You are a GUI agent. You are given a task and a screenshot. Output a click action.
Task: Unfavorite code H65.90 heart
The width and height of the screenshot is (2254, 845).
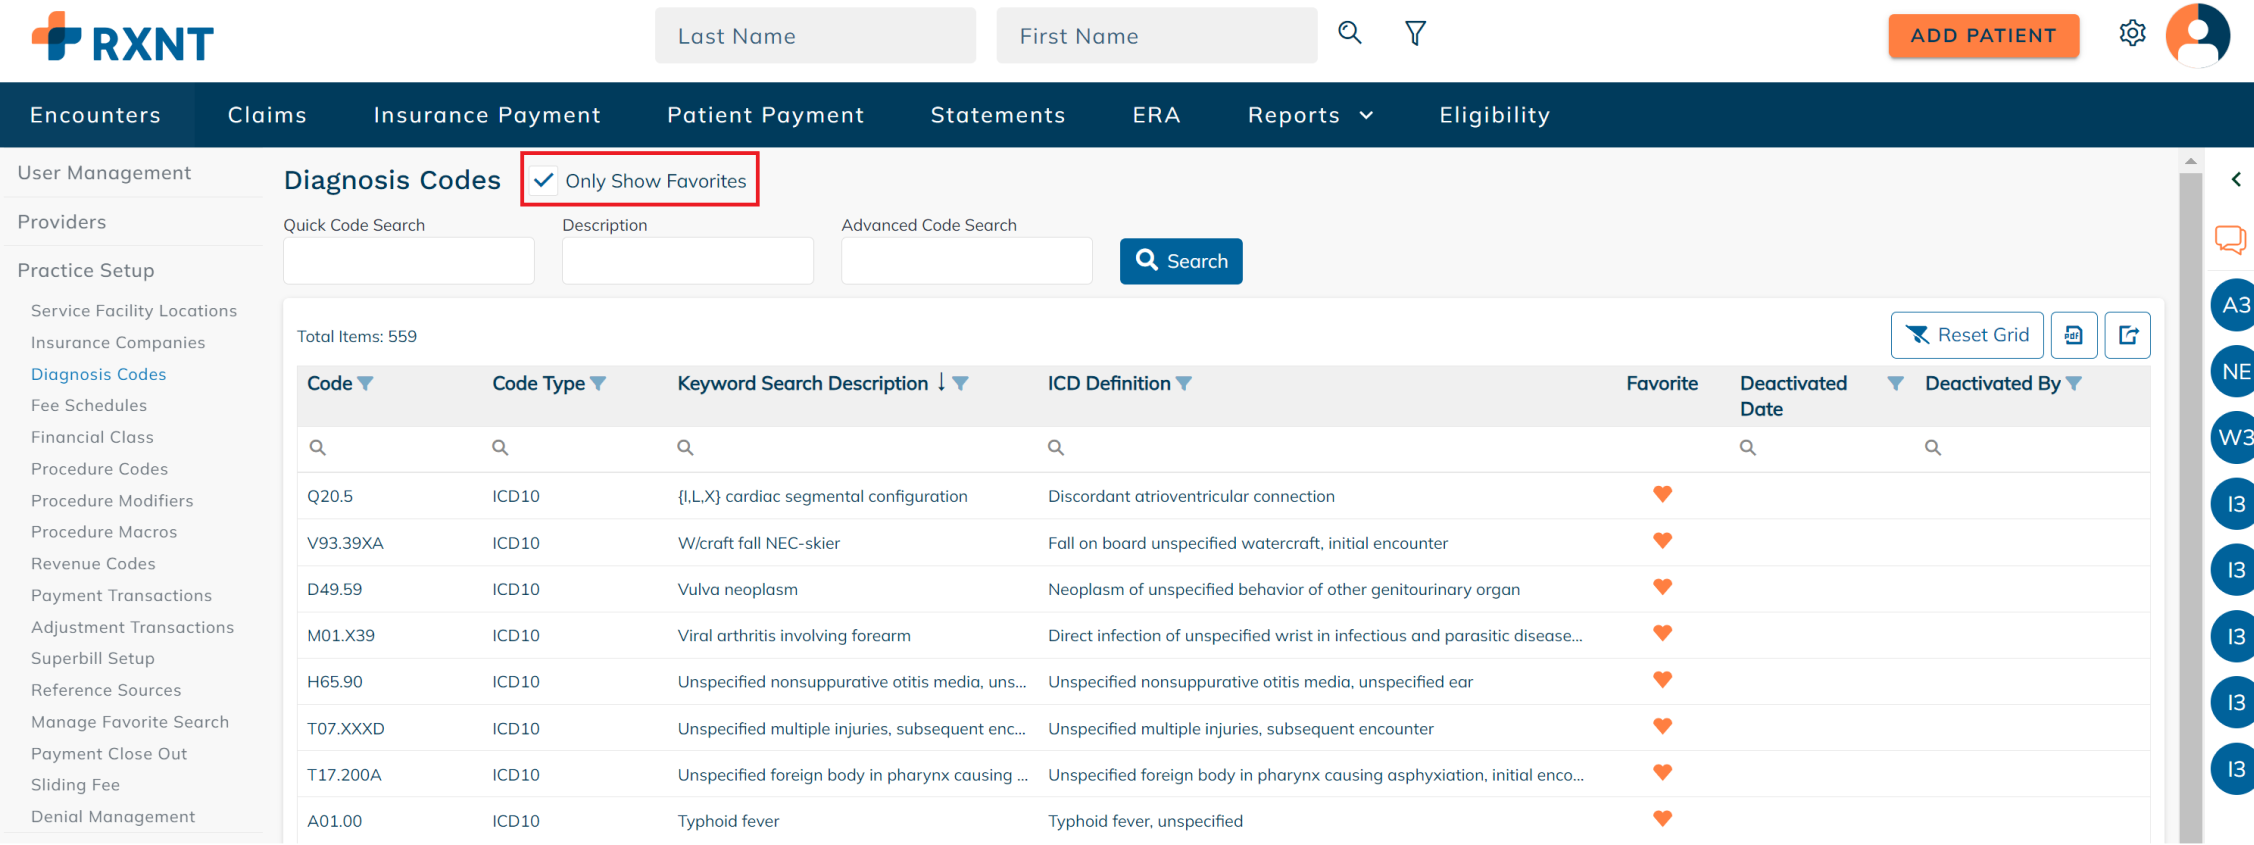(x=1662, y=680)
